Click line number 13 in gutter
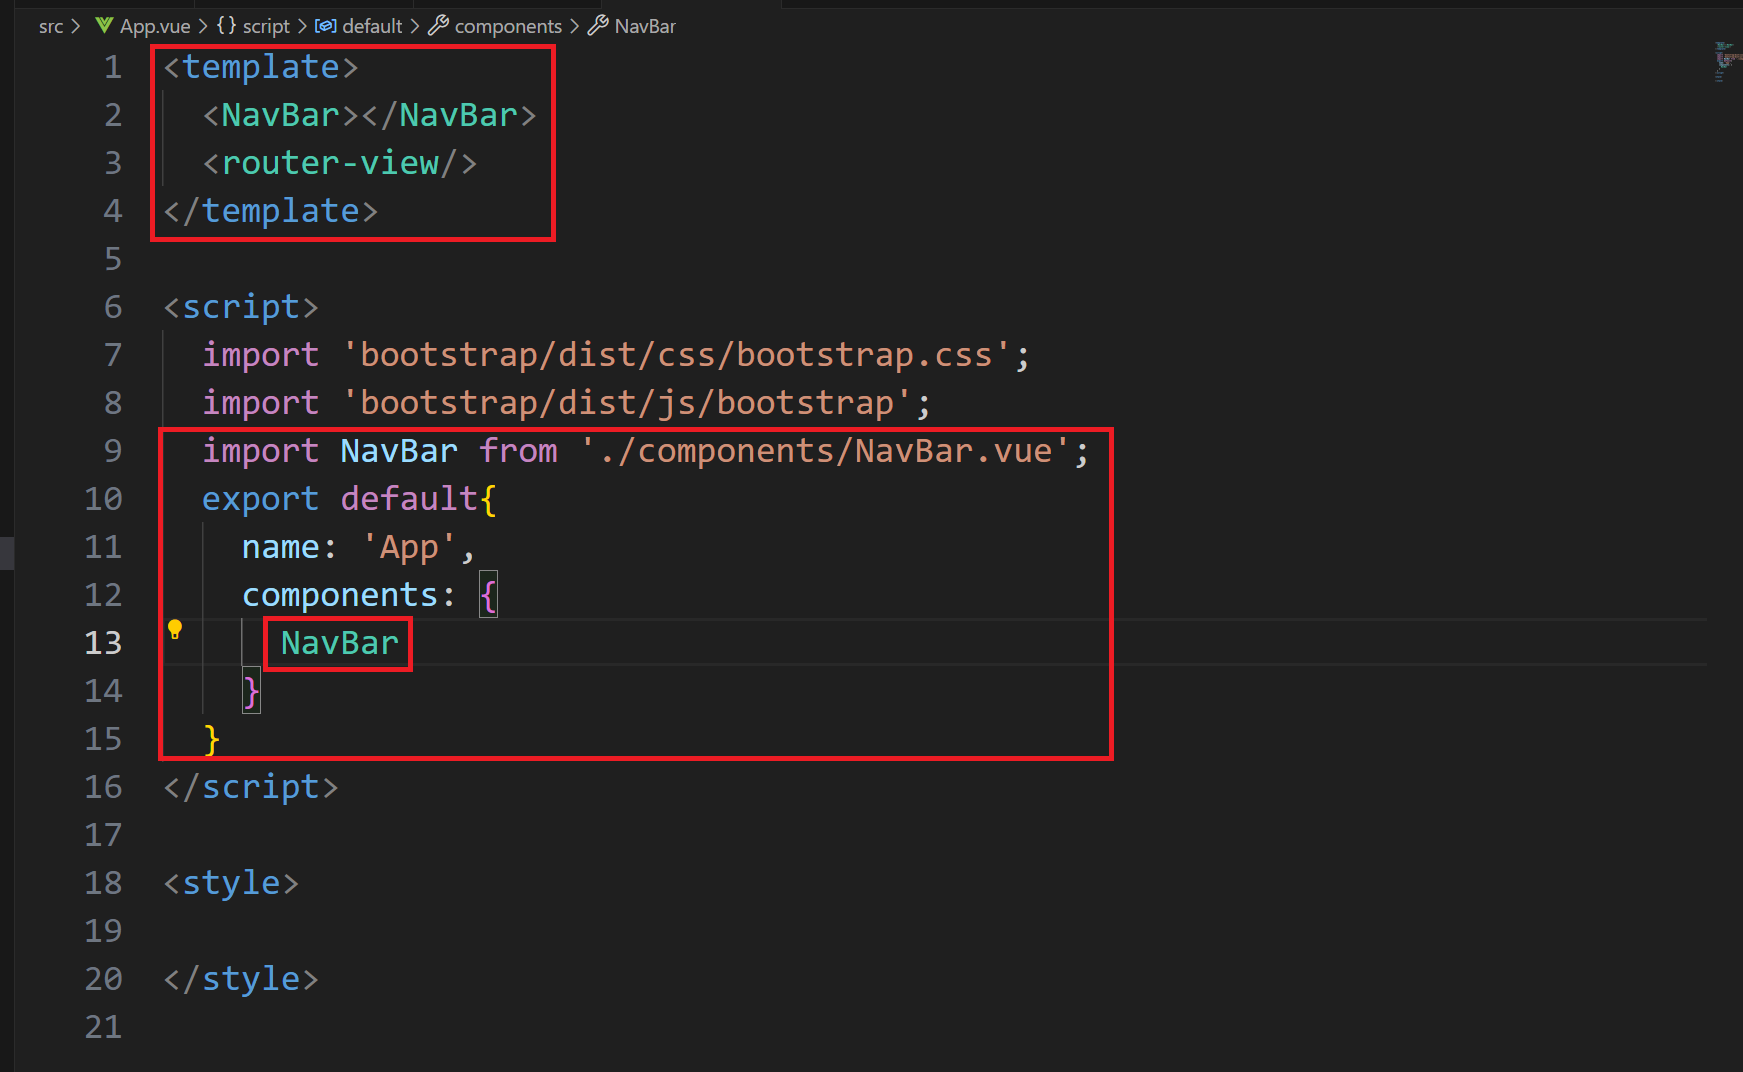This screenshot has height=1072, width=1743. coord(103,643)
